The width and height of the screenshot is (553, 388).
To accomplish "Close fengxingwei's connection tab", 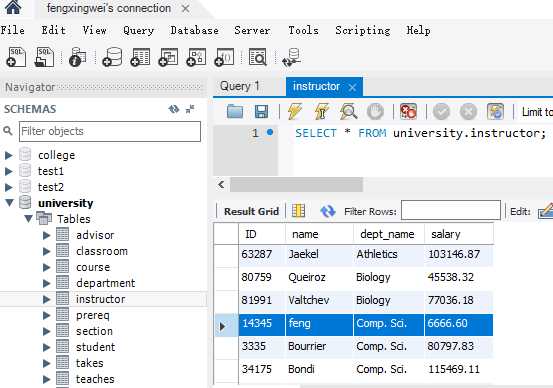I will [x=186, y=8].
